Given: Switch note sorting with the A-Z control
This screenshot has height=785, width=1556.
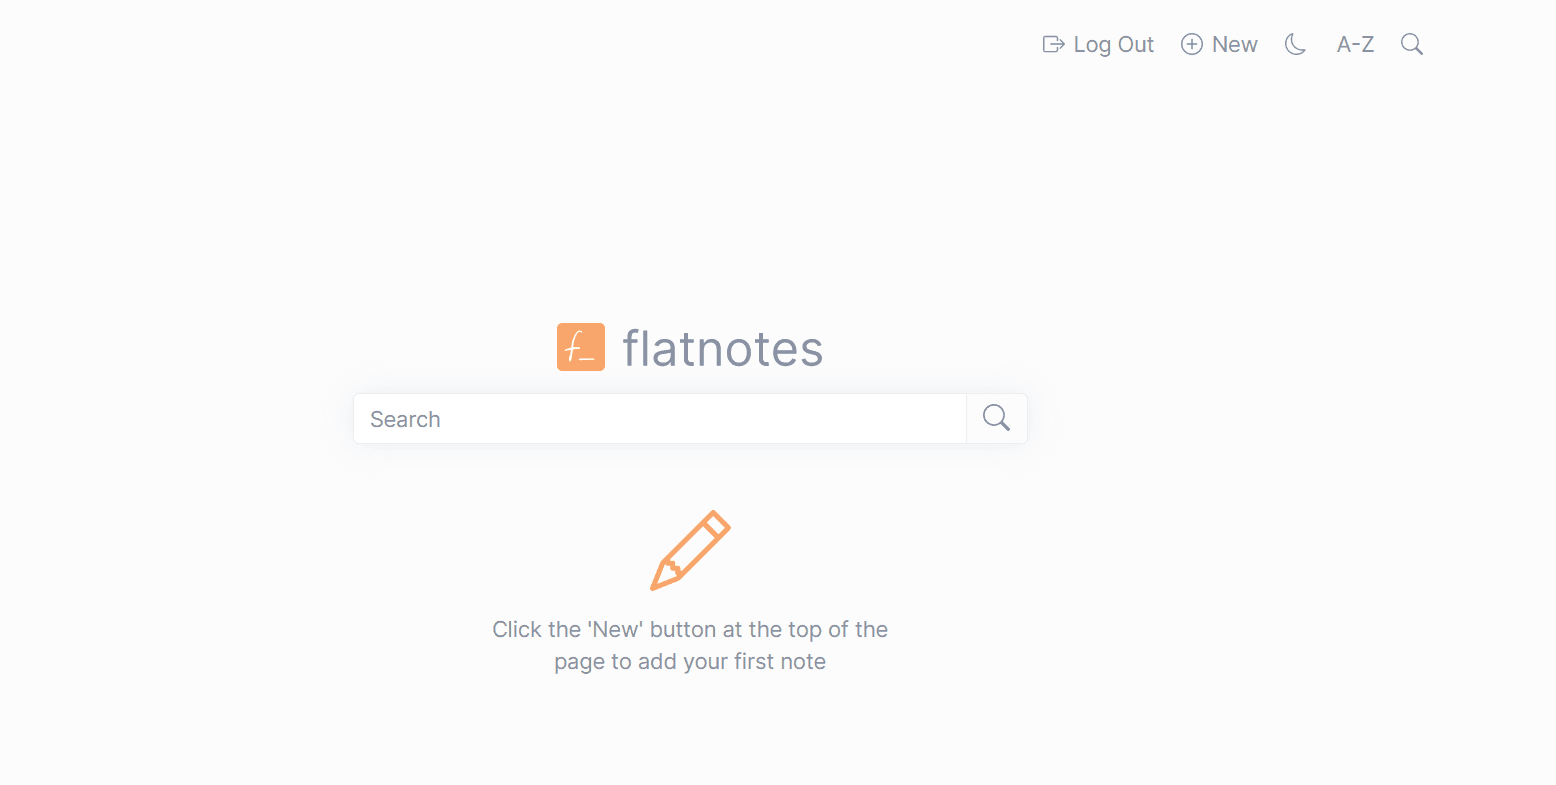Looking at the screenshot, I should (x=1355, y=44).
